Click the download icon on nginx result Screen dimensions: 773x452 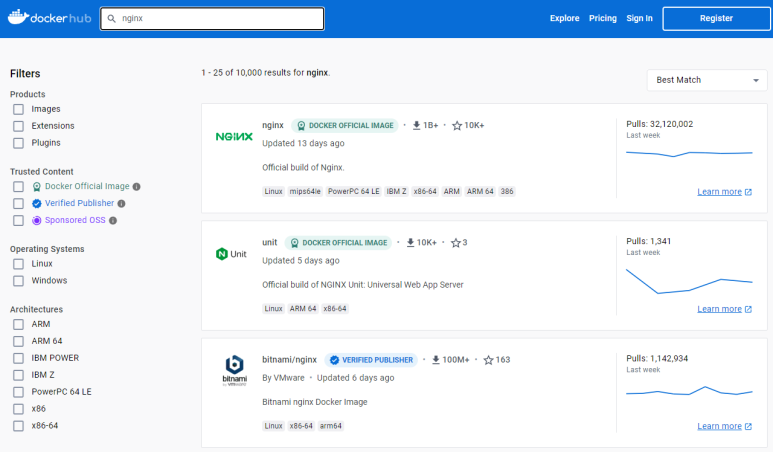coord(417,126)
